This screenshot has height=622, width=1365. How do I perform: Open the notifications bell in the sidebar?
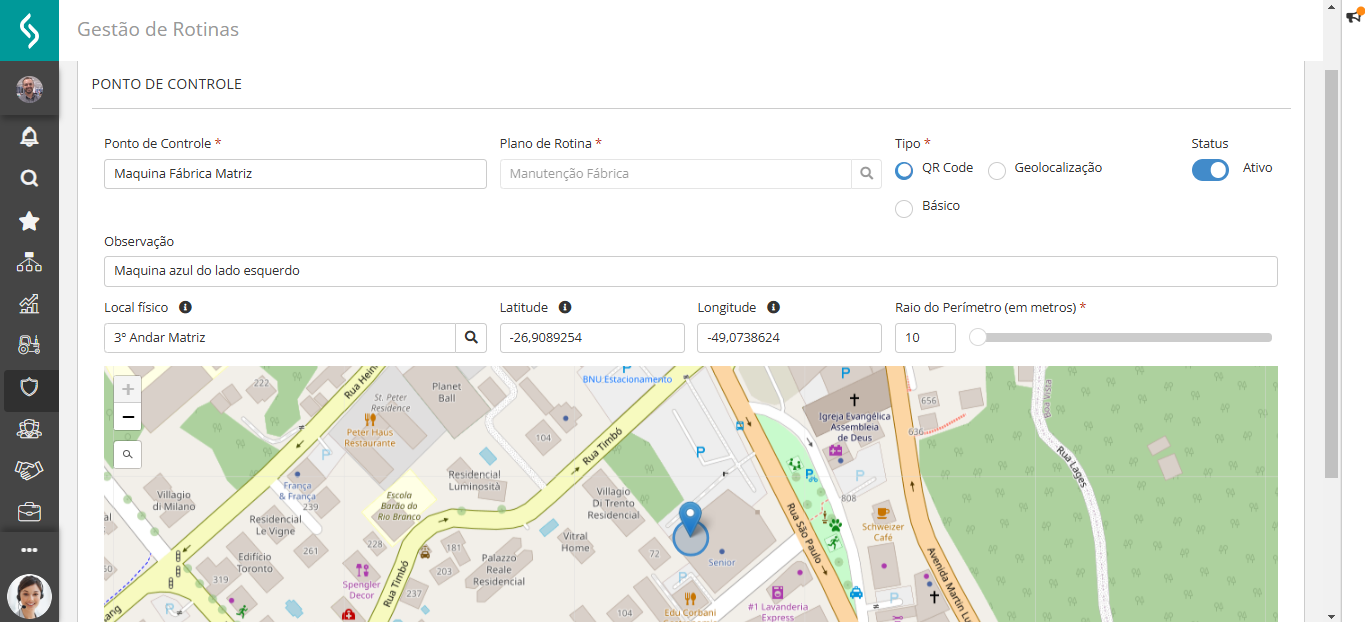pos(29,137)
